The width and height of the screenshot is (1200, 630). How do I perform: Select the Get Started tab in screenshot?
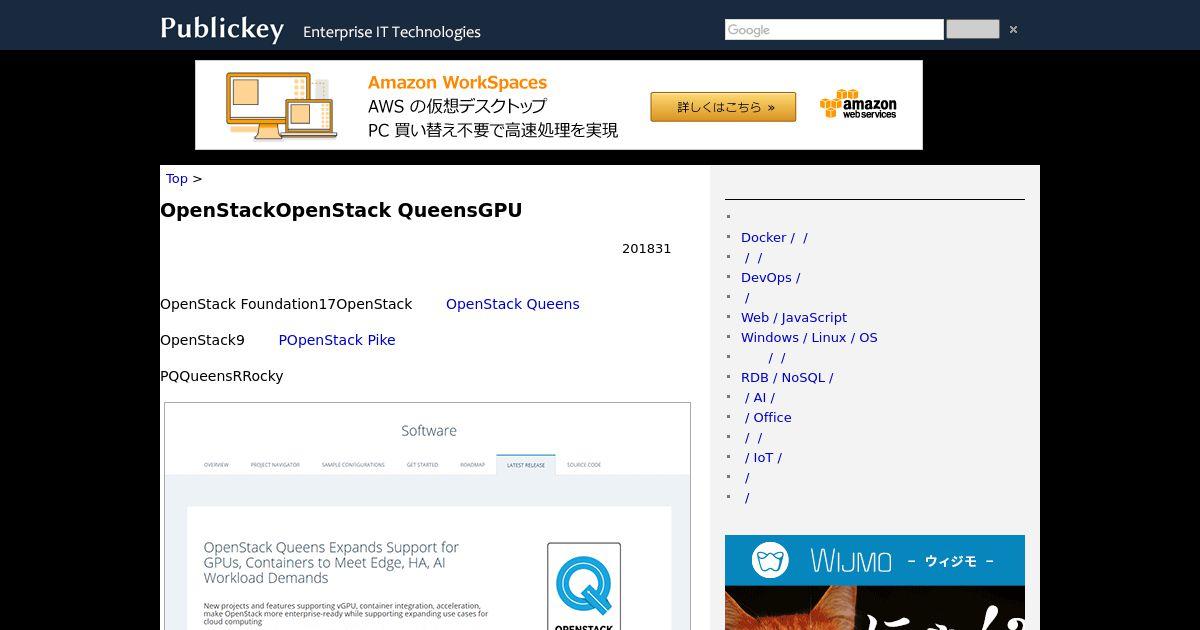(422, 465)
